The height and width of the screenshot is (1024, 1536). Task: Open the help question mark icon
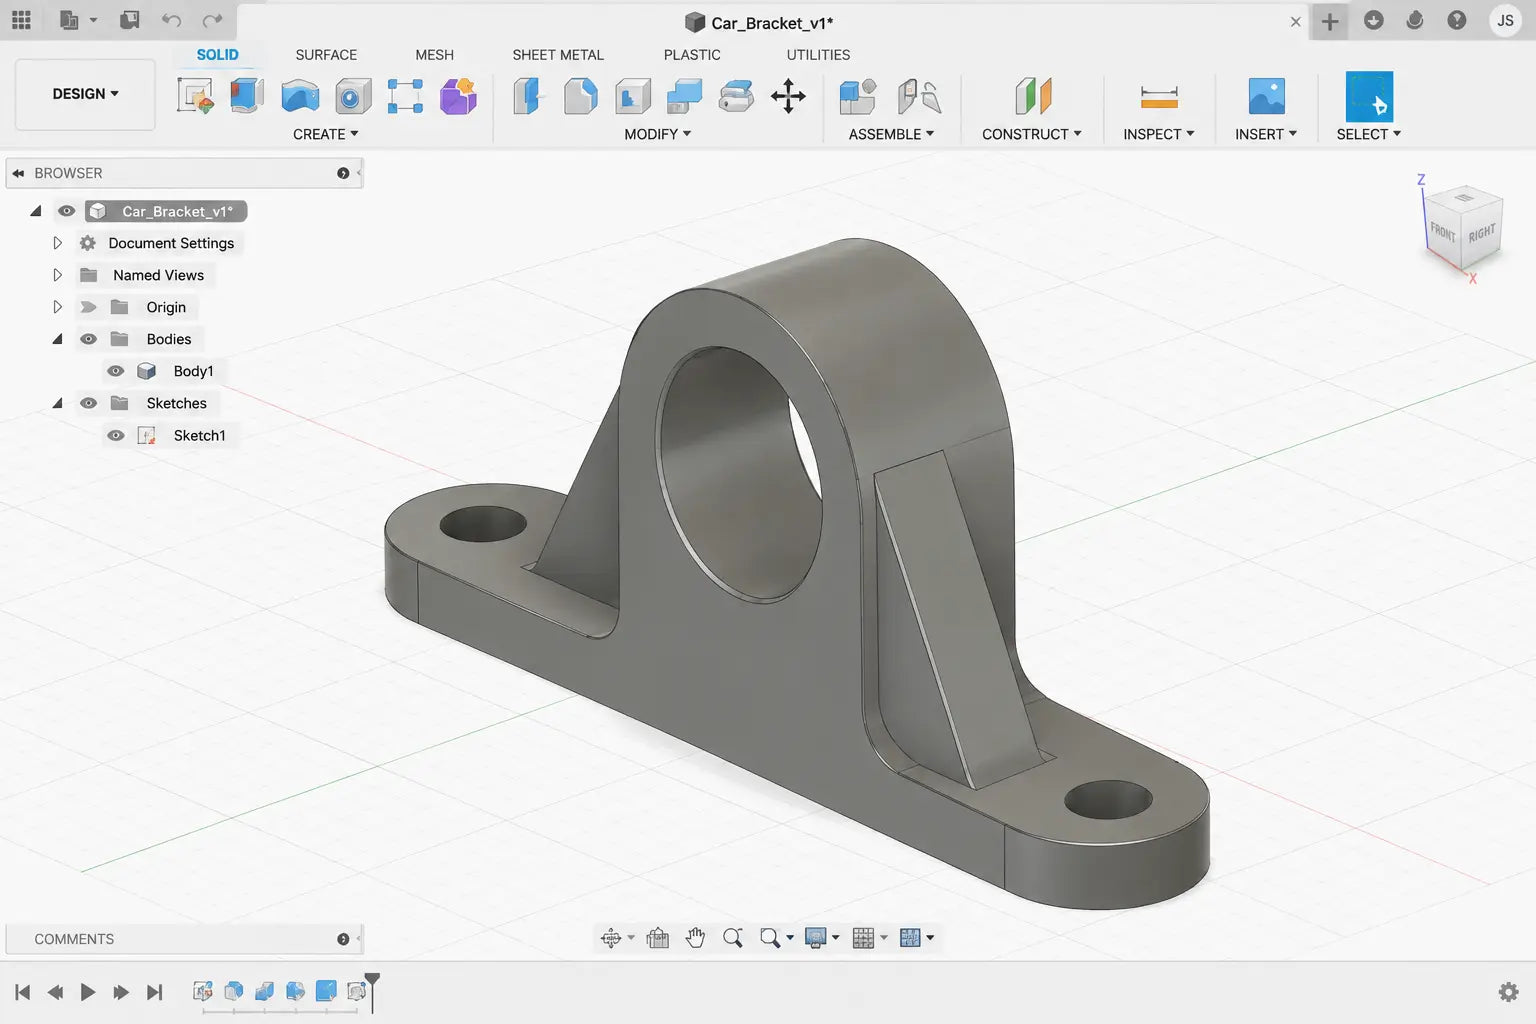1457,20
